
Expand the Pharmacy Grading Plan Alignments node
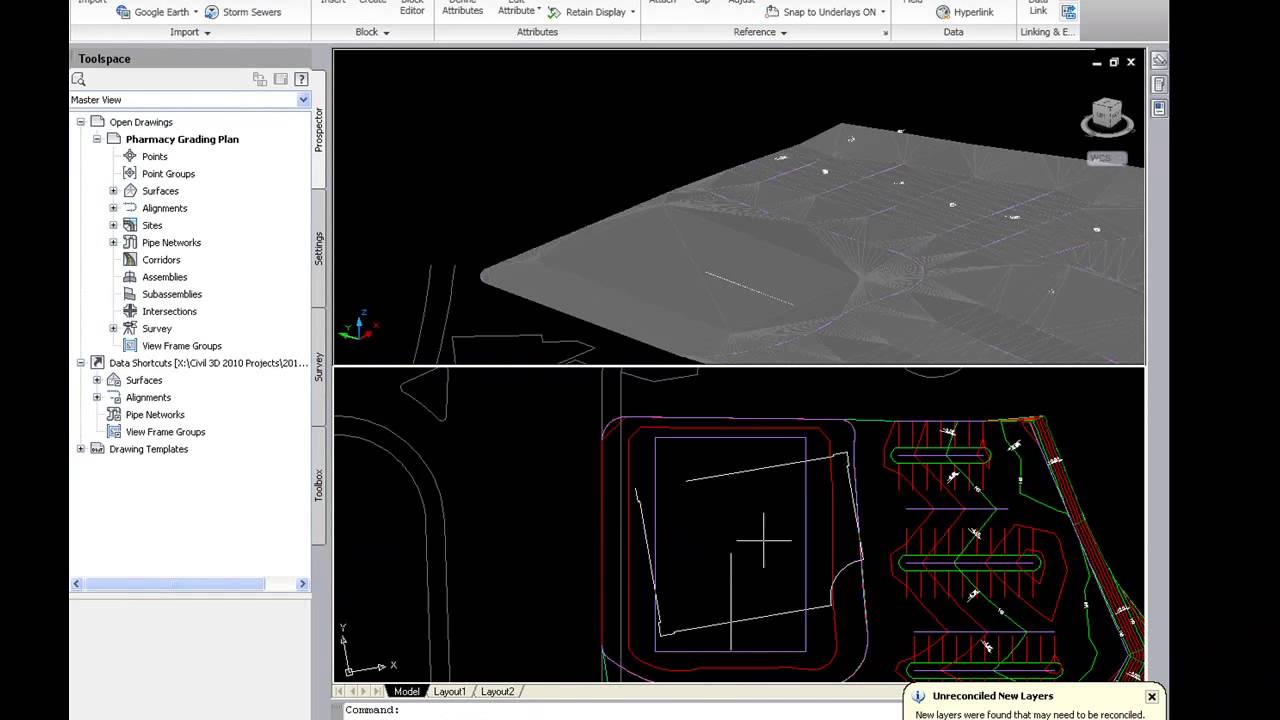pos(113,208)
